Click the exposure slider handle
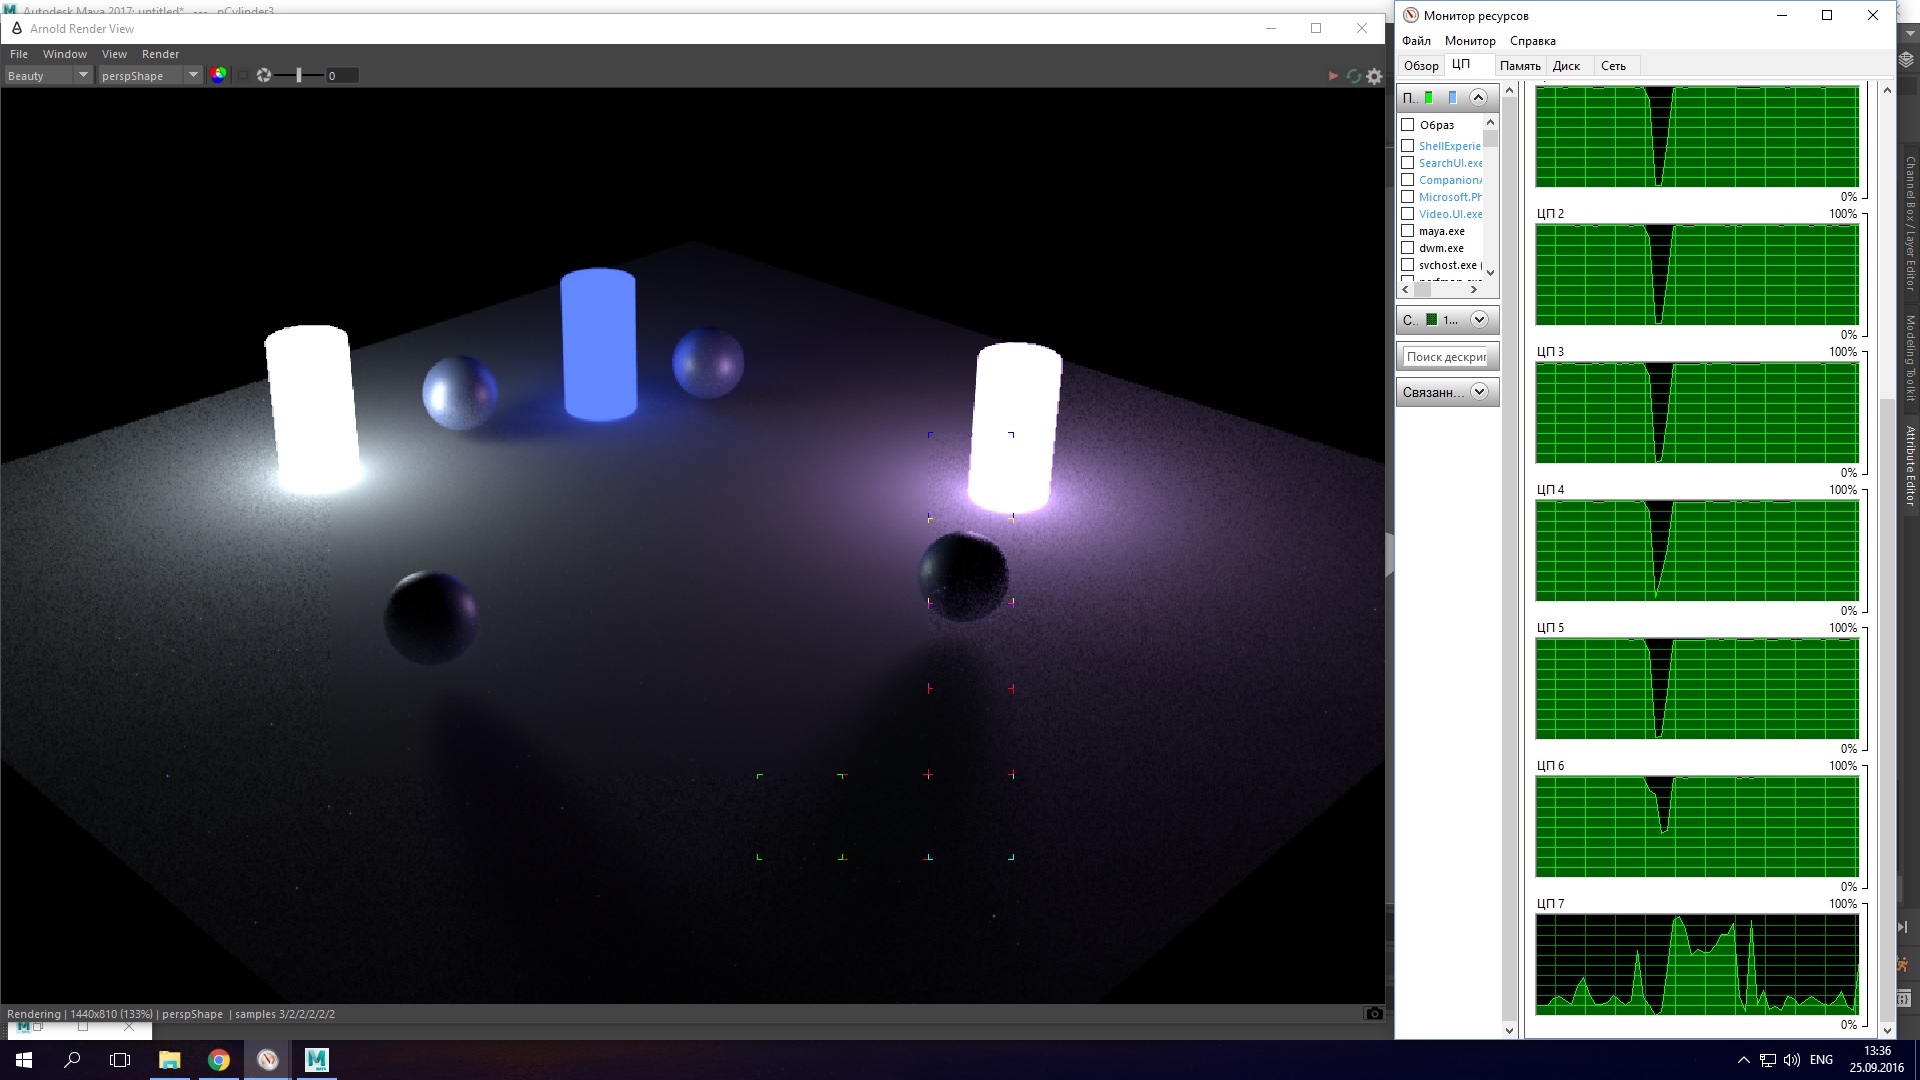 pos(298,75)
